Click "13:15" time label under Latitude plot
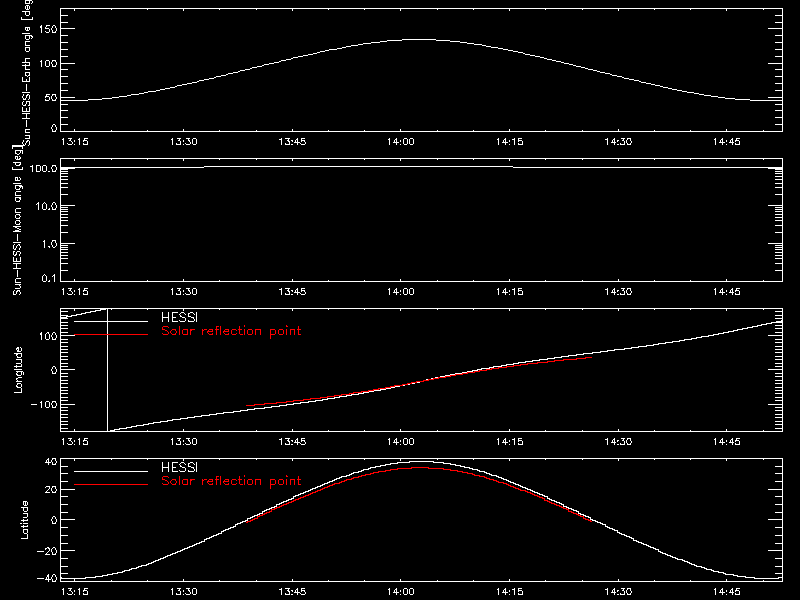Viewport: 800px width, 600px height. (x=74, y=592)
